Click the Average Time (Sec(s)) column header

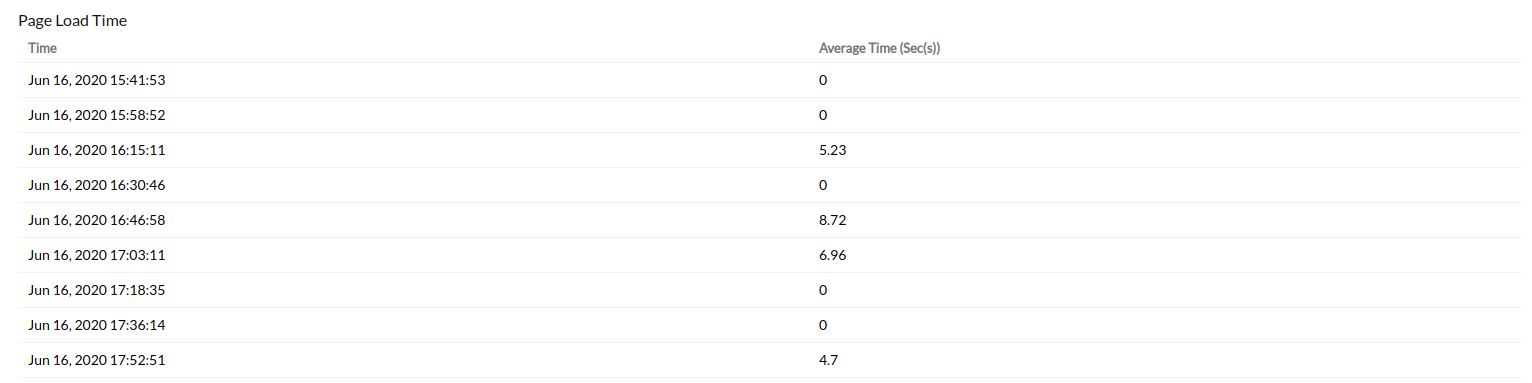point(881,48)
